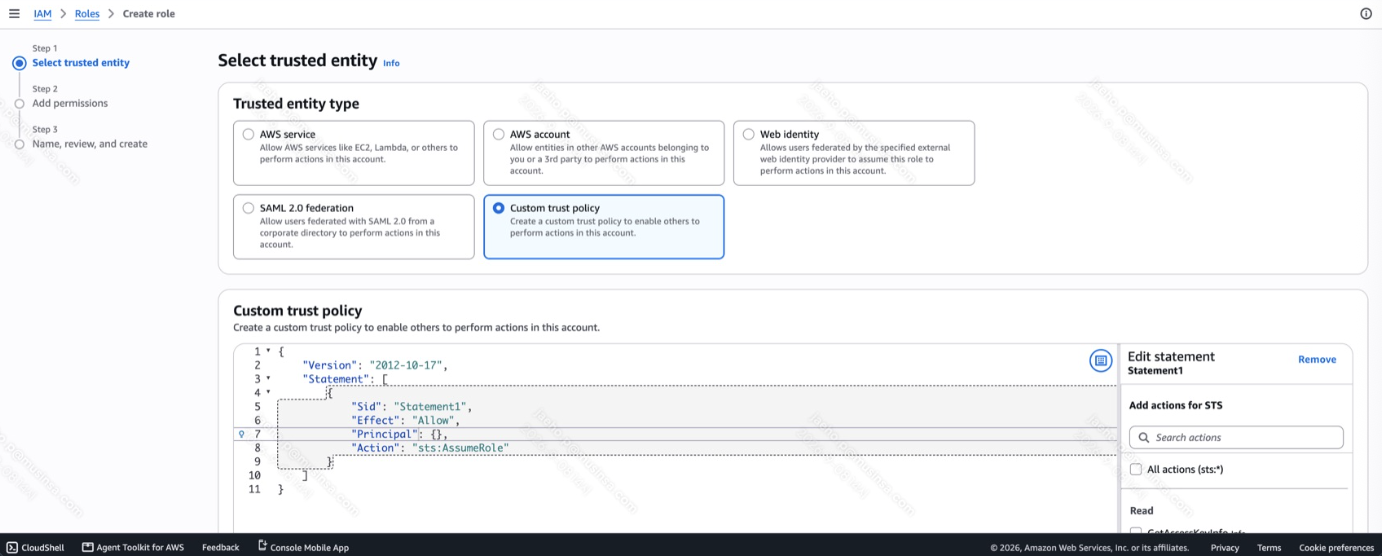Screen dimensions: 1382x556
Task: Jump to Add permissions step
Action: [70, 103]
